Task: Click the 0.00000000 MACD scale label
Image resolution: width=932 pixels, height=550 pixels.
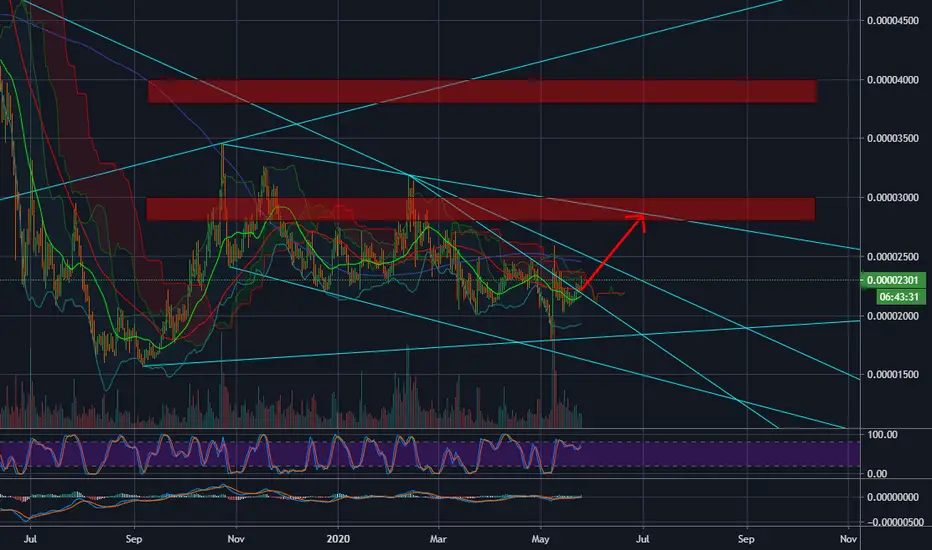Action: (x=893, y=497)
